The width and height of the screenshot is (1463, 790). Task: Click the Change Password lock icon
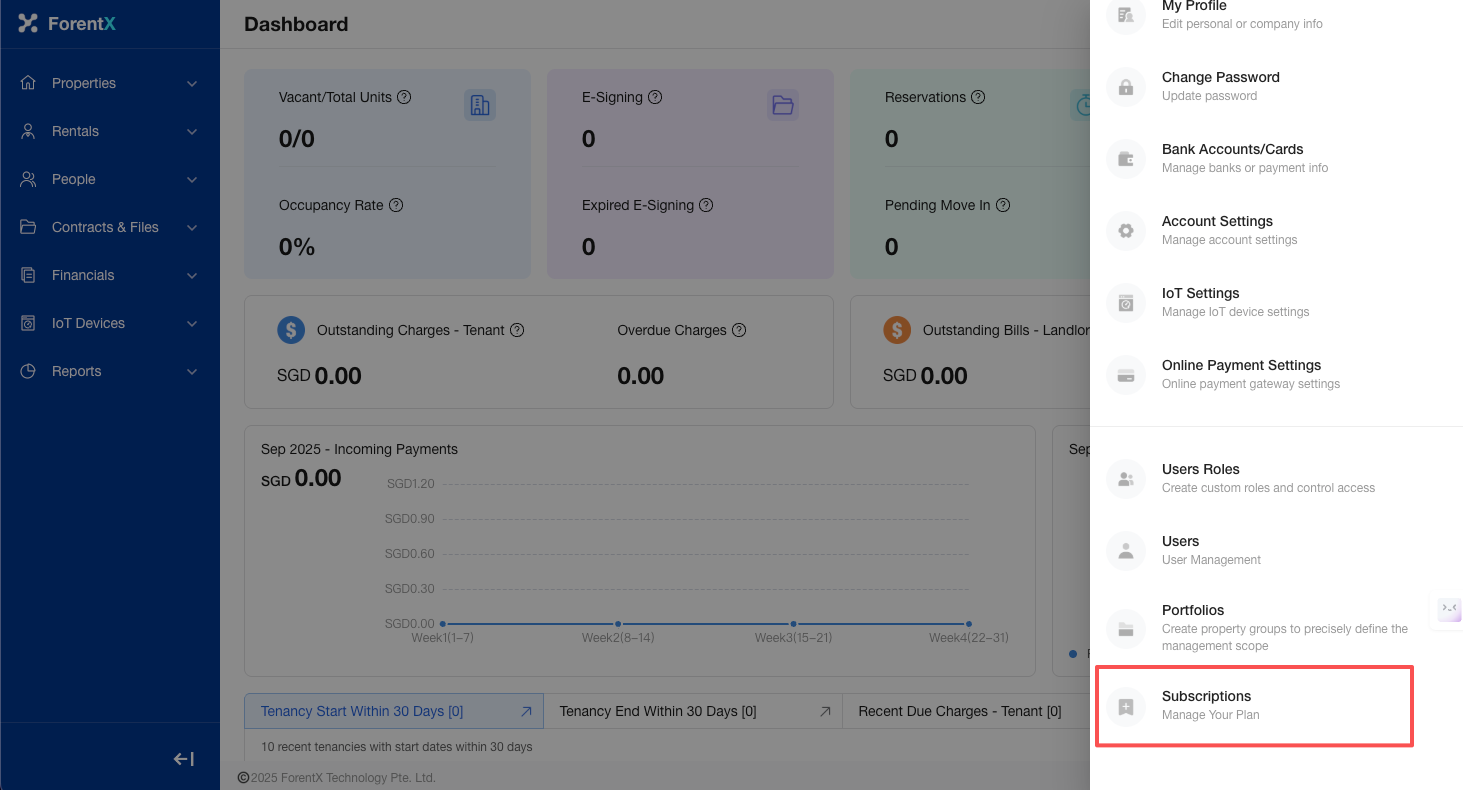(x=1126, y=87)
